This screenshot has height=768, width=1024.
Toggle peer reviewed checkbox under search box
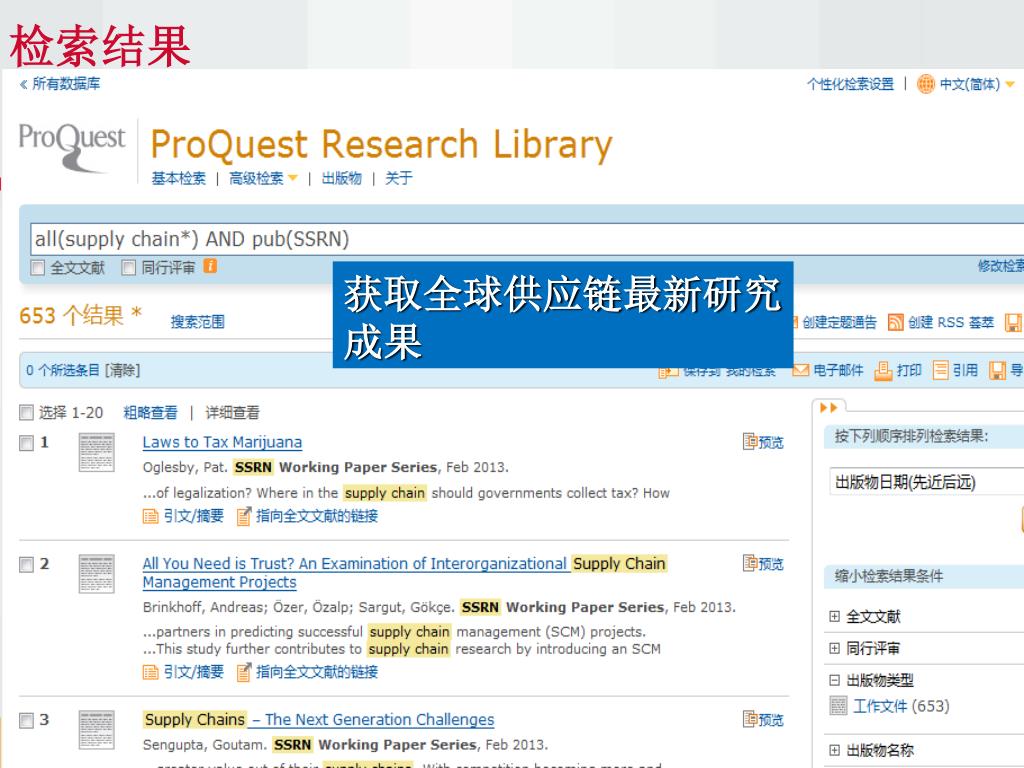click(129, 268)
